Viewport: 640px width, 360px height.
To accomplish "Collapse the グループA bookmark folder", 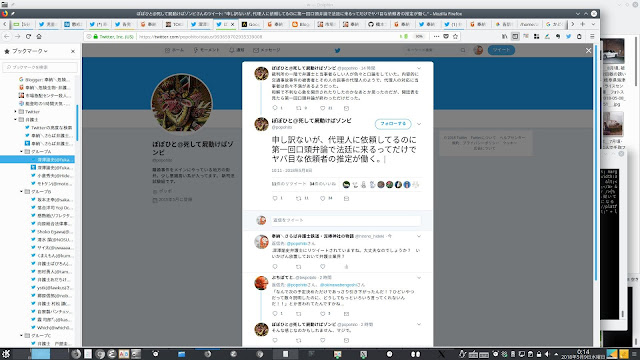I will pos(21,151).
